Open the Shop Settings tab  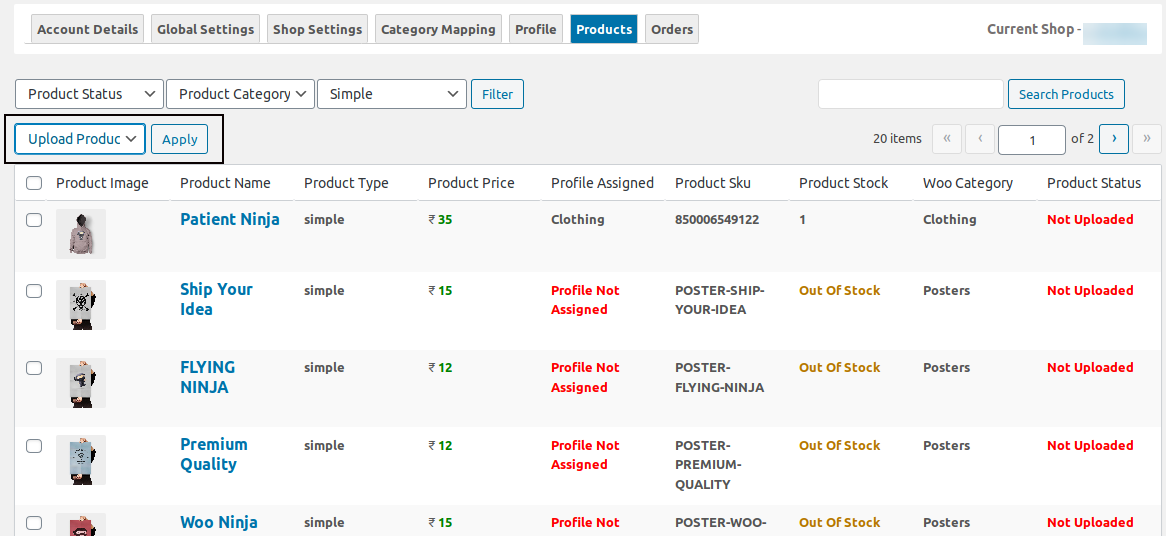pos(318,29)
